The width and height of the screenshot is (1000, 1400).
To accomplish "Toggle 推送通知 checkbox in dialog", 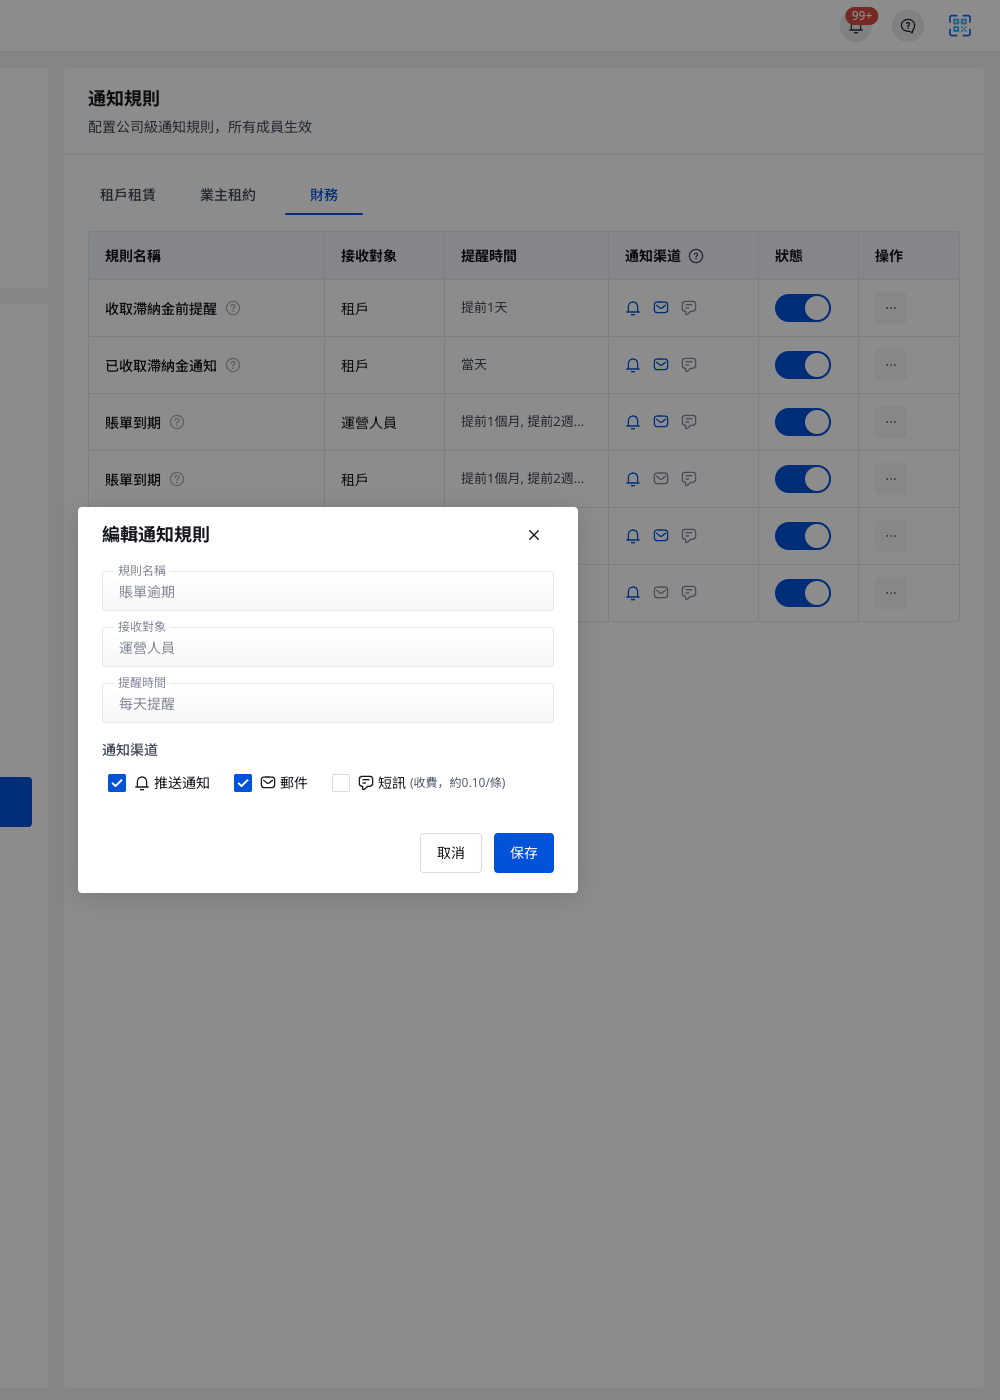I will (117, 783).
